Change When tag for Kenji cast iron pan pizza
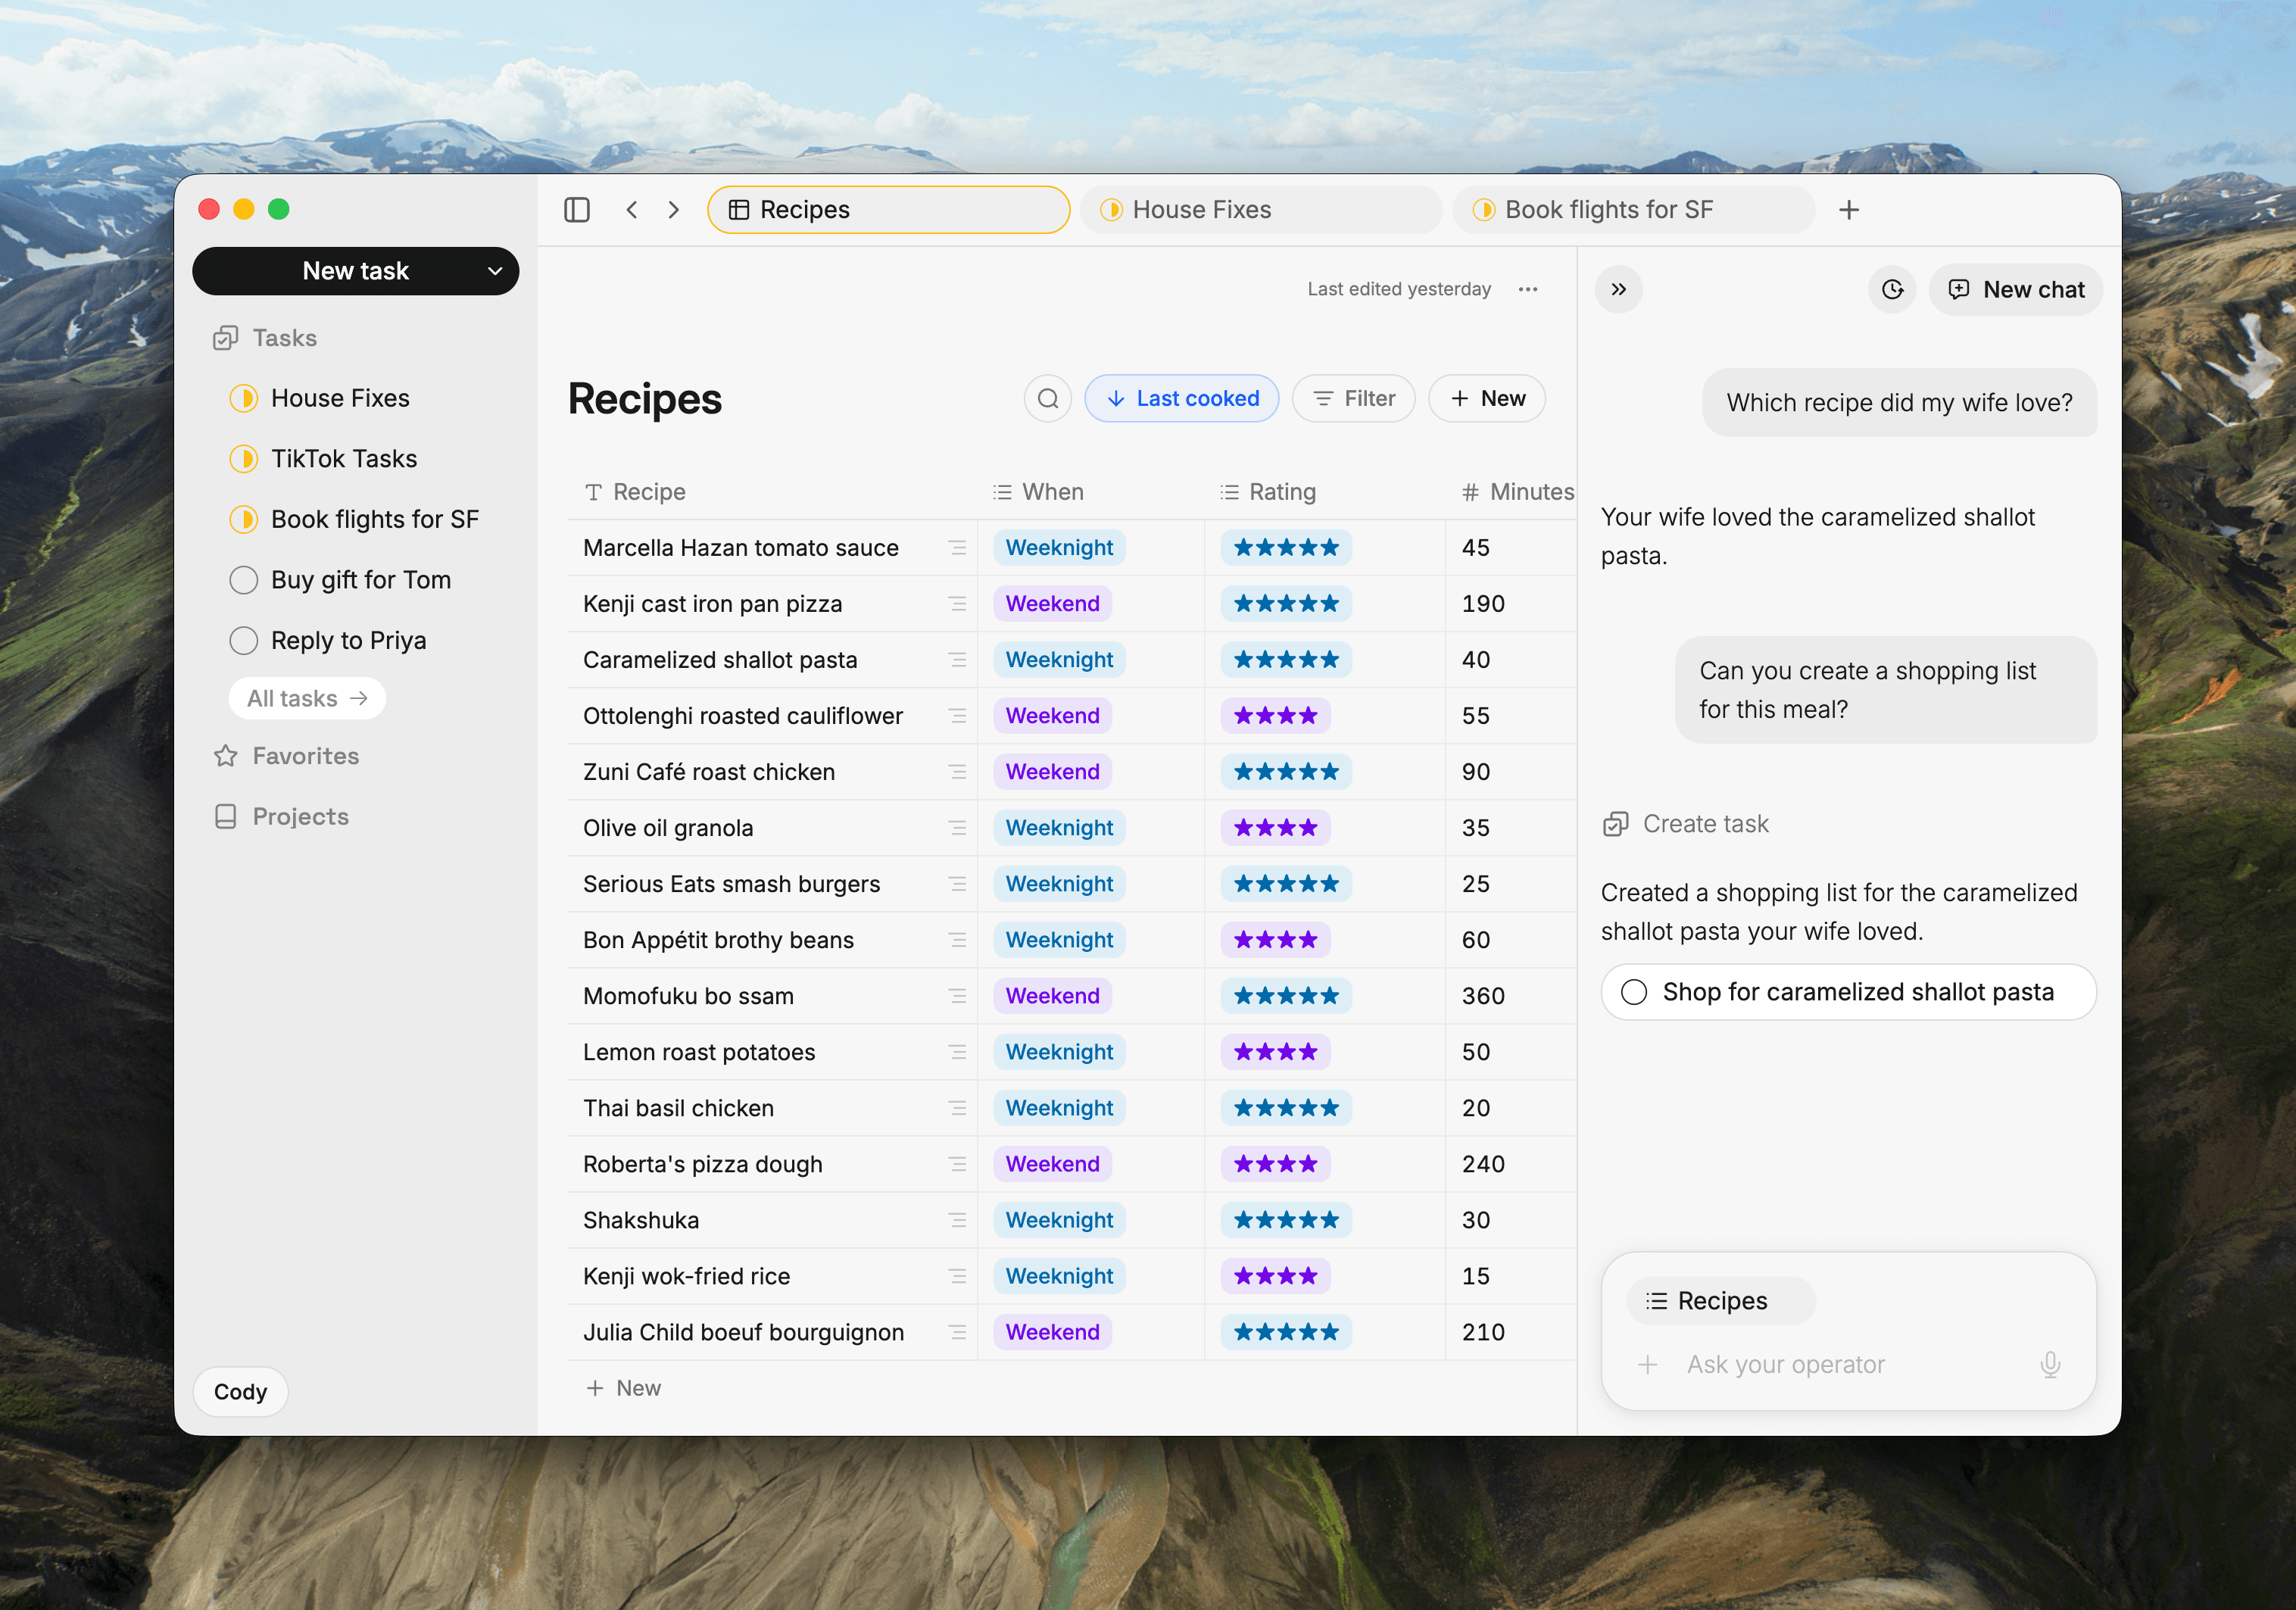Viewport: 2296px width, 1610px height. [x=1052, y=604]
